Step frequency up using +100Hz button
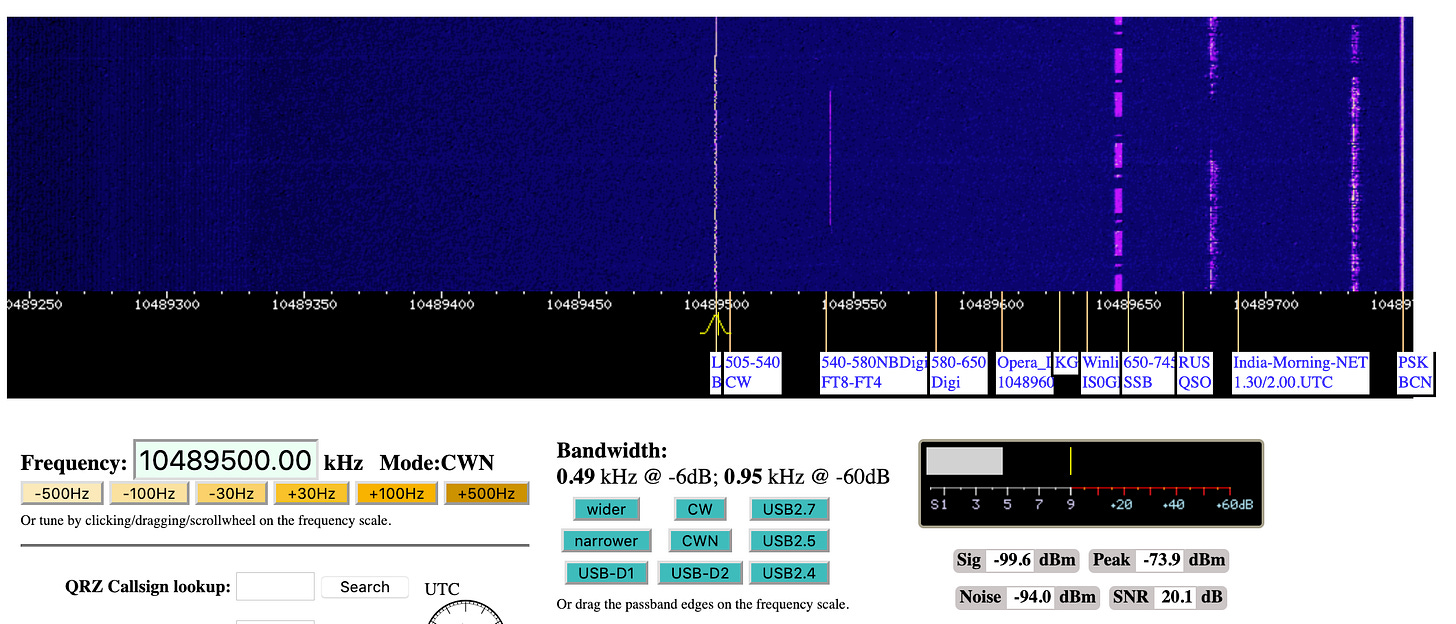1456x624 pixels. tap(396, 493)
